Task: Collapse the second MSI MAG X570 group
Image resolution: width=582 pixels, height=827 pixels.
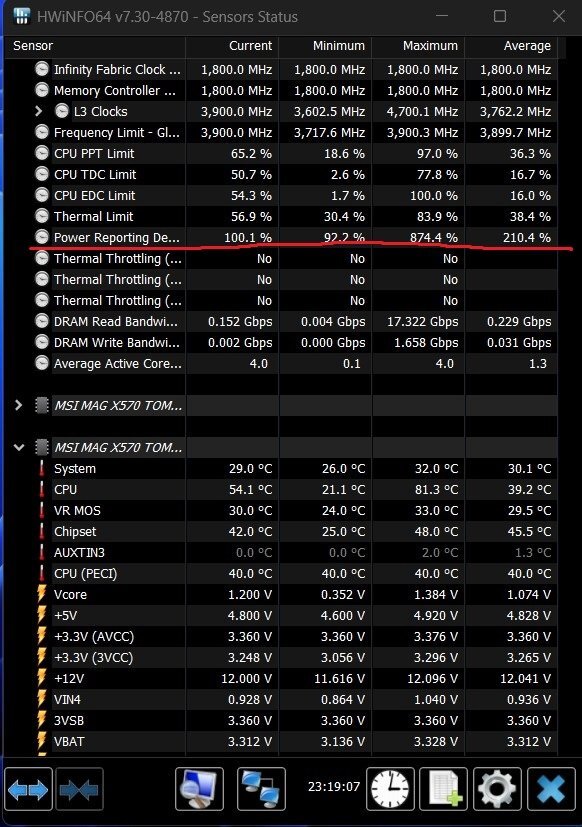Action: pos(18,447)
